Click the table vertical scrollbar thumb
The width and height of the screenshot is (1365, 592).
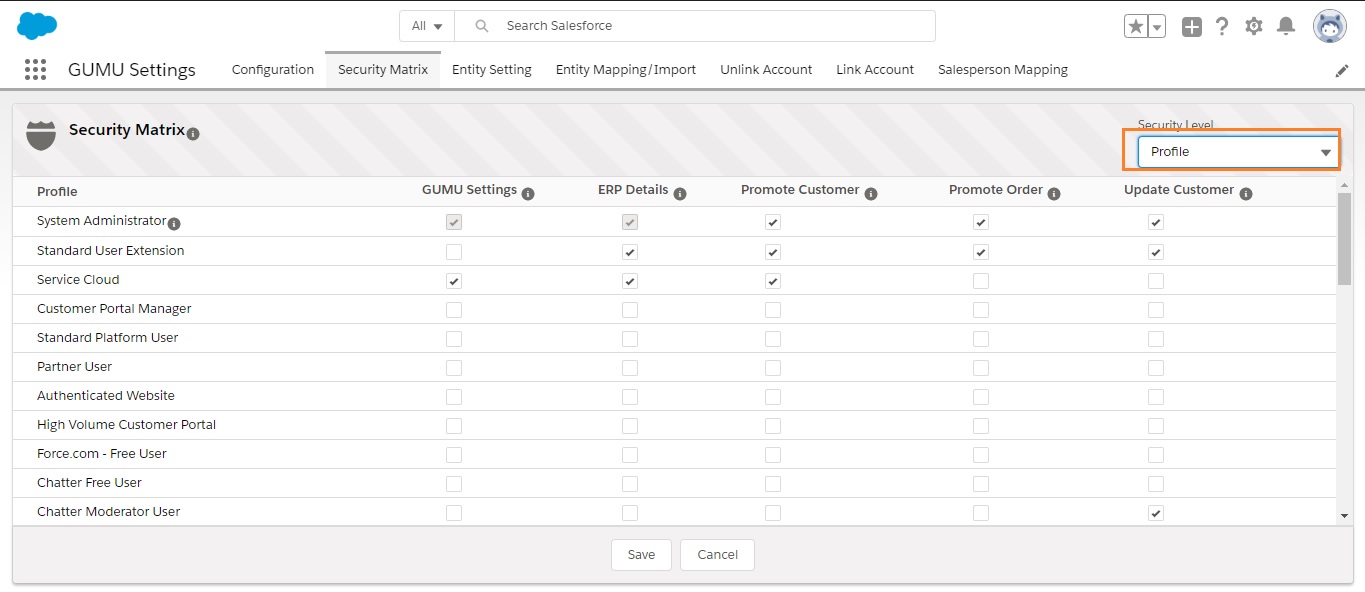(x=1344, y=239)
